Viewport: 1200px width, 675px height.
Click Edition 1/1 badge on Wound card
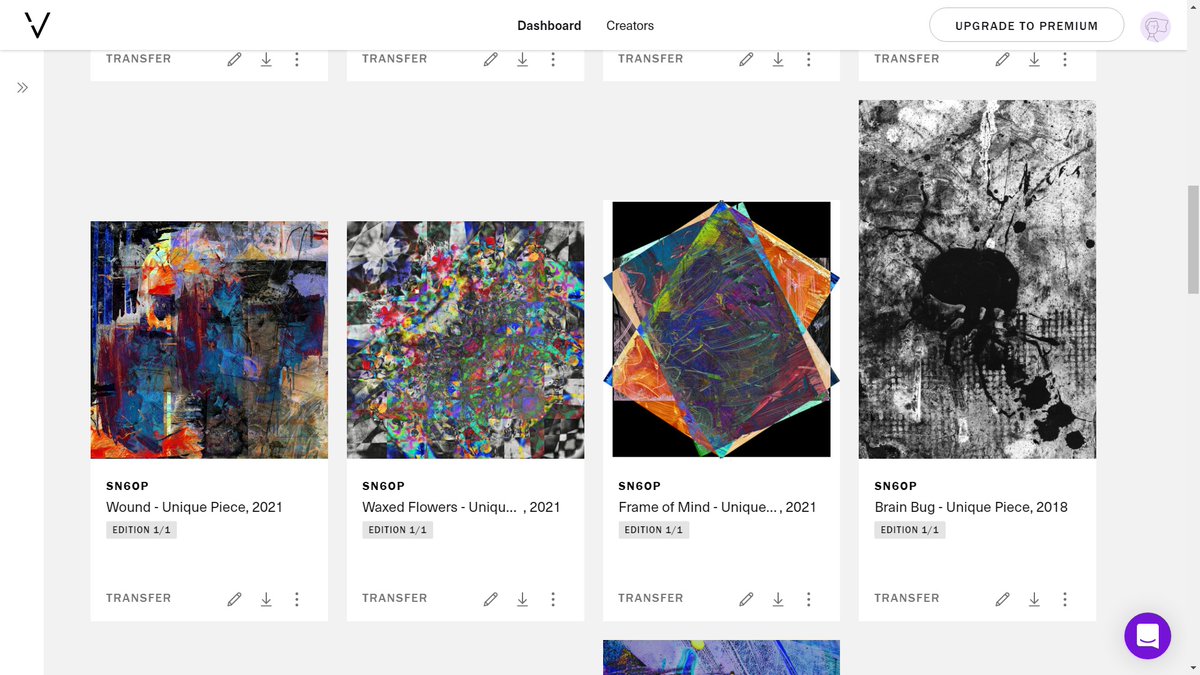click(141, 530)
